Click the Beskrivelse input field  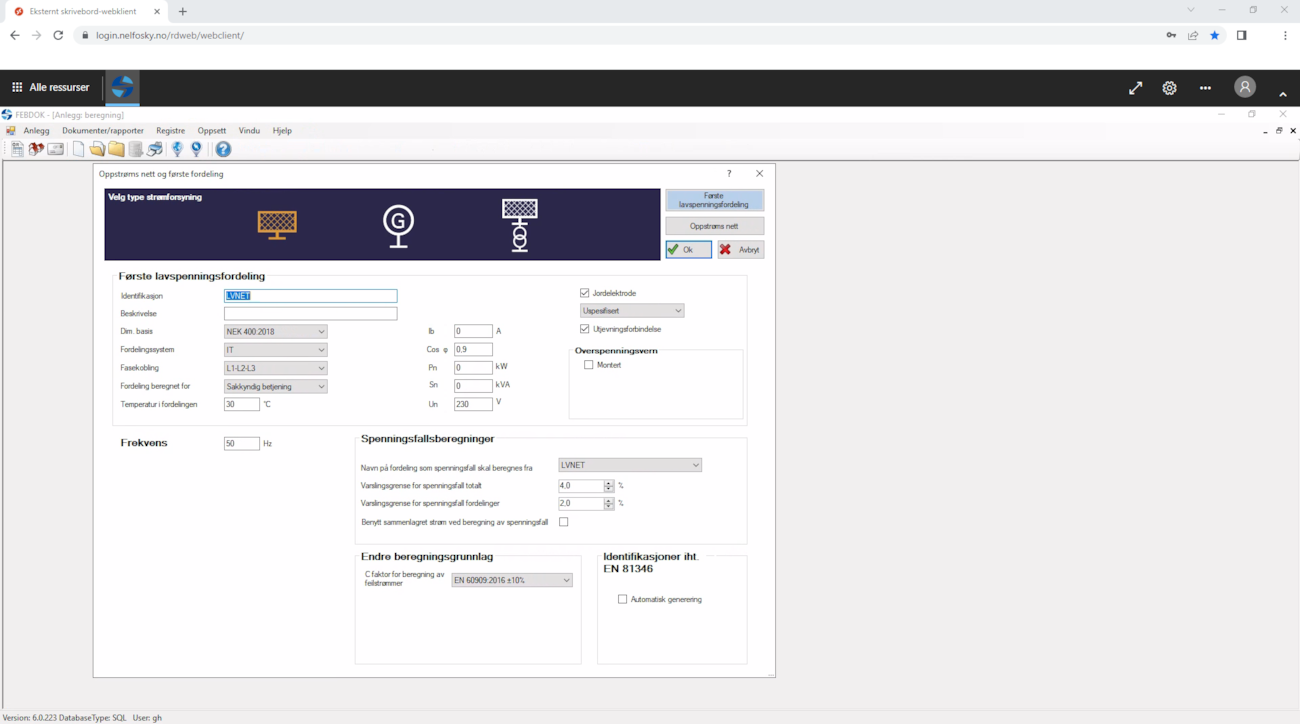(310, 314)
